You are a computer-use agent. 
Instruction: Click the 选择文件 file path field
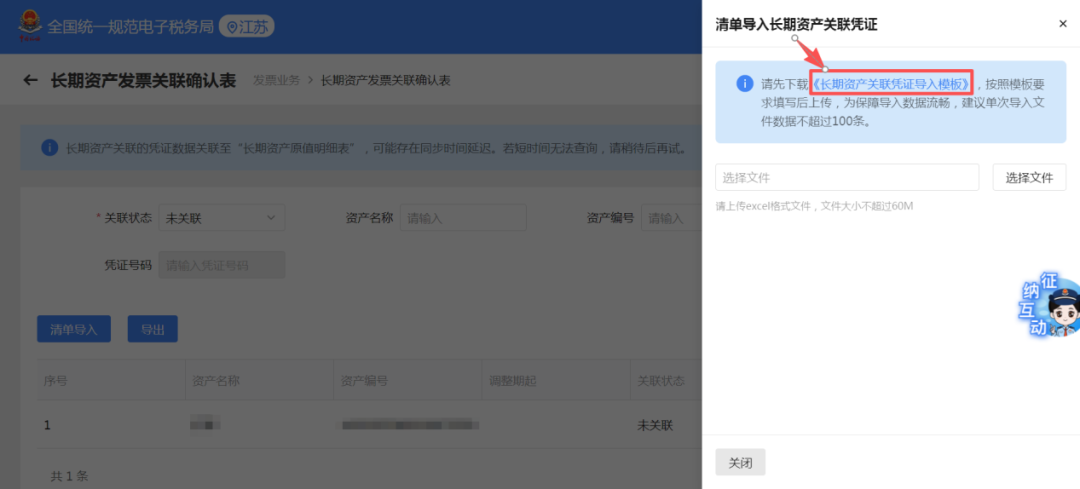point(846,177)
